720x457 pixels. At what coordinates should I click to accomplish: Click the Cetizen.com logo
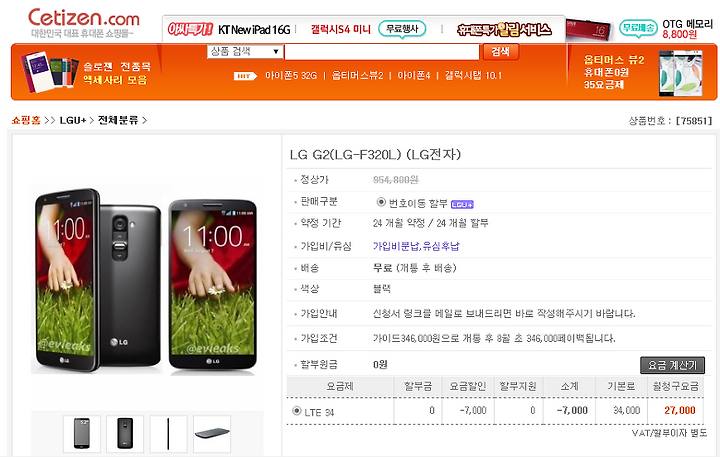(x=84, y=22)
